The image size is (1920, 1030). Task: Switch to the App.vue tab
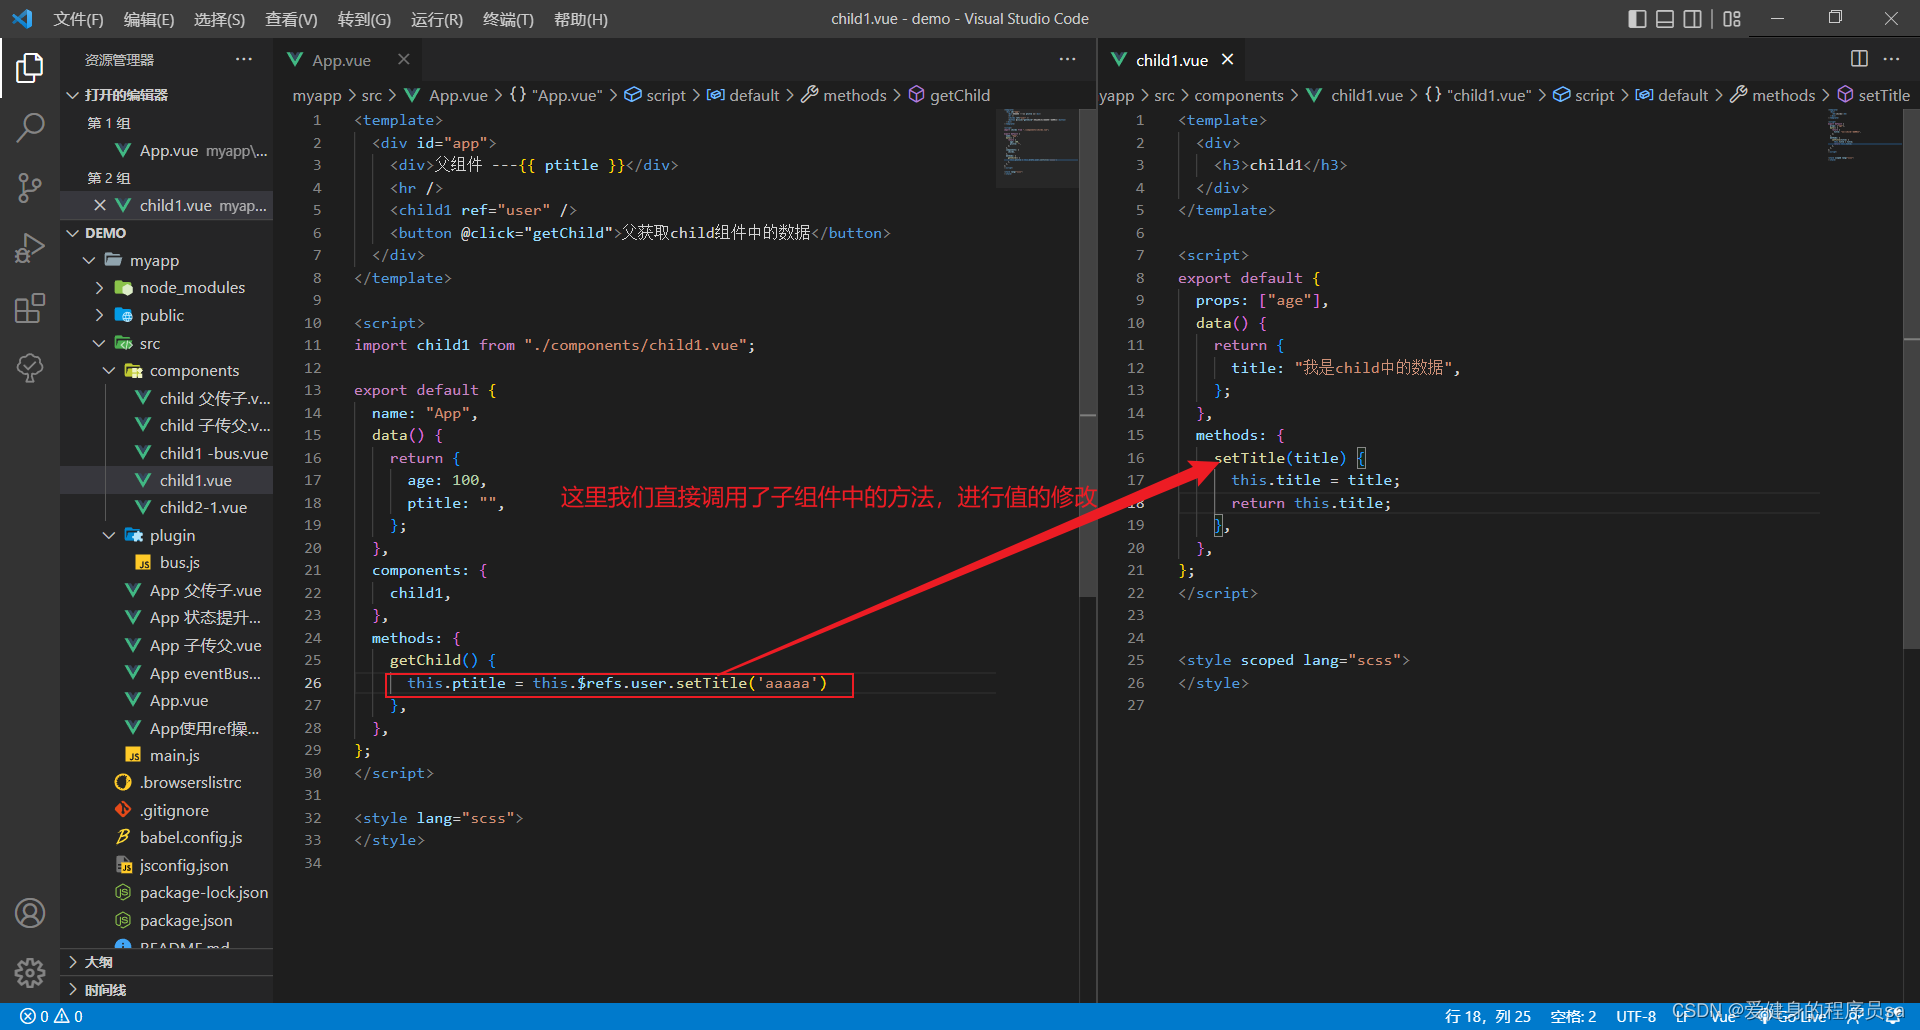click(341, 60)
